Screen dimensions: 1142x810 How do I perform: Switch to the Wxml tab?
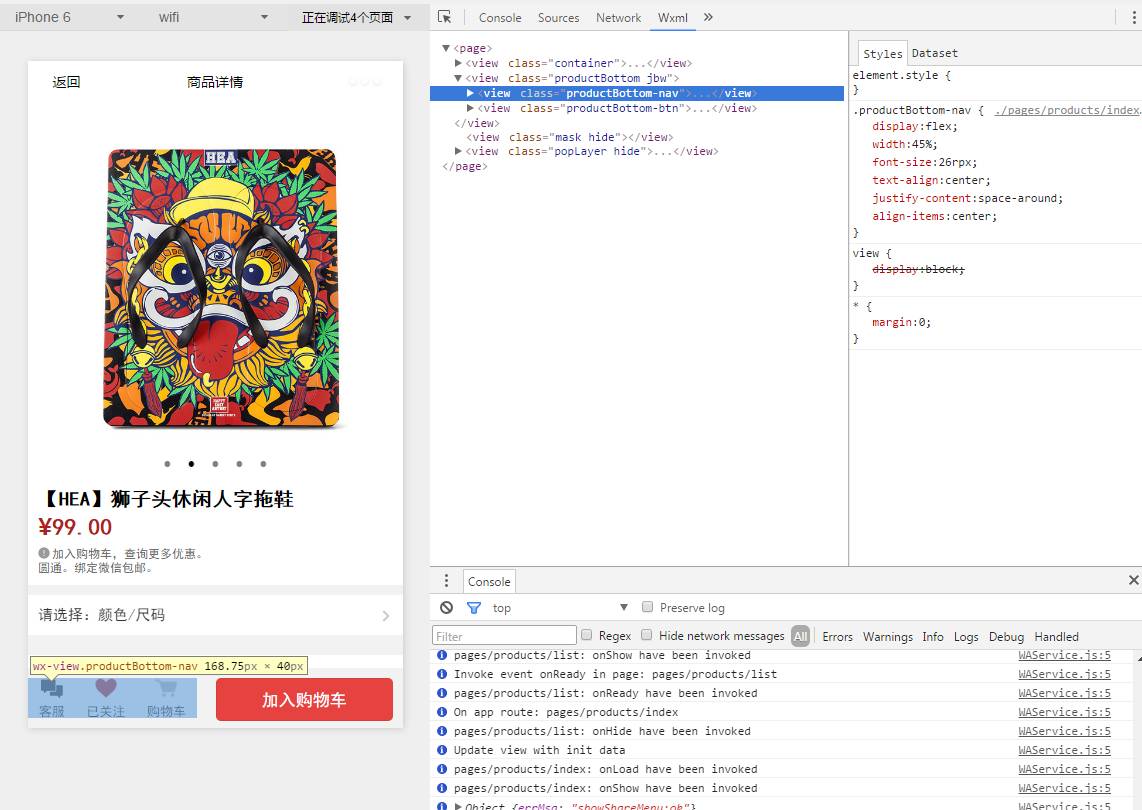pyautogui.click(x=672, y=17)
